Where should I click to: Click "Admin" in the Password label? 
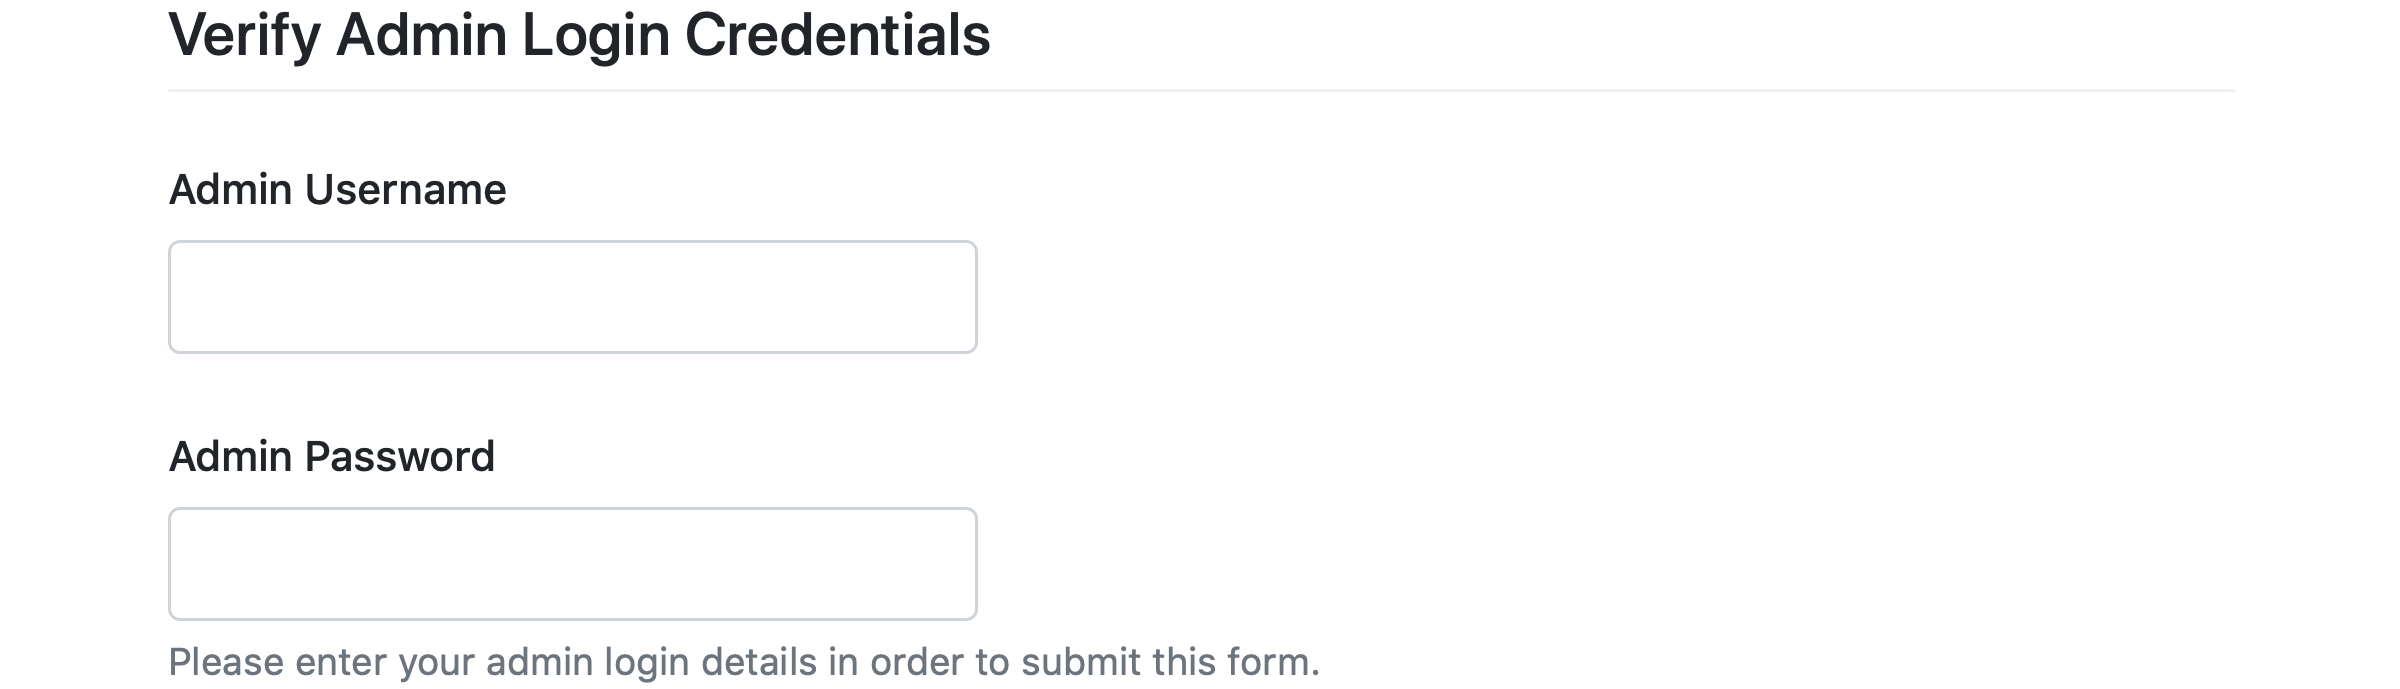point(231,457)
